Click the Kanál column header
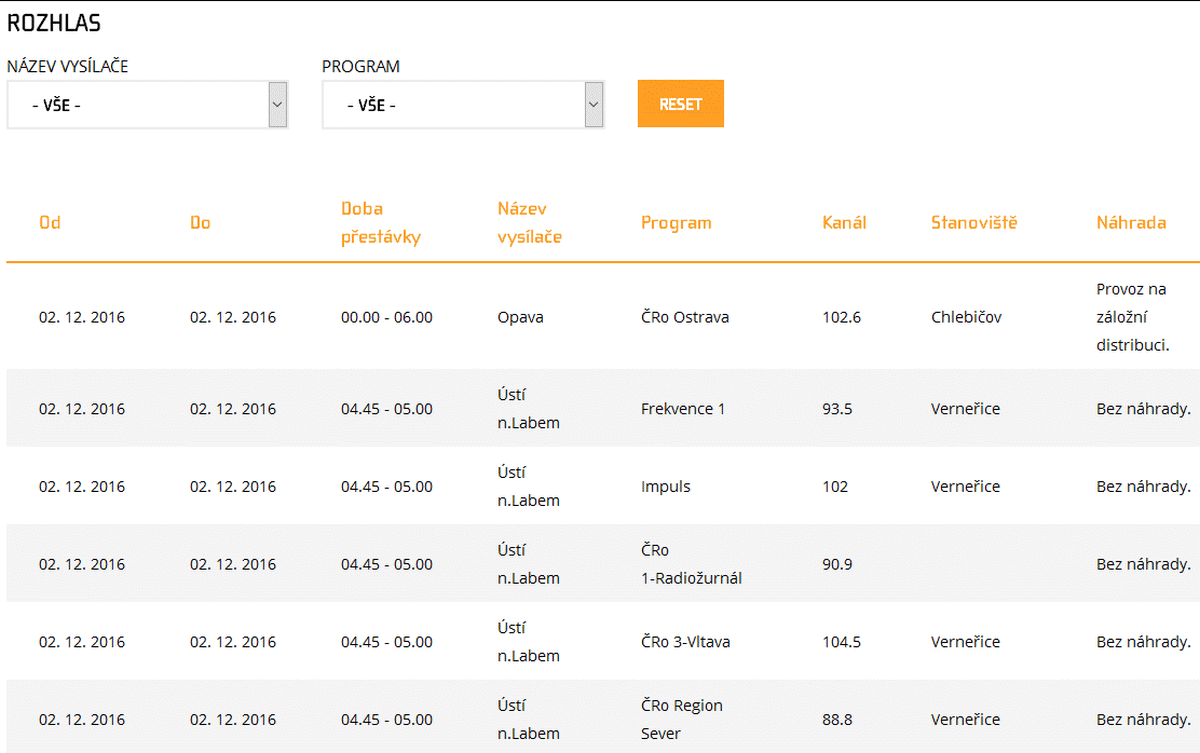Viewport: 1200px width, 753px height. pos(844,223)
